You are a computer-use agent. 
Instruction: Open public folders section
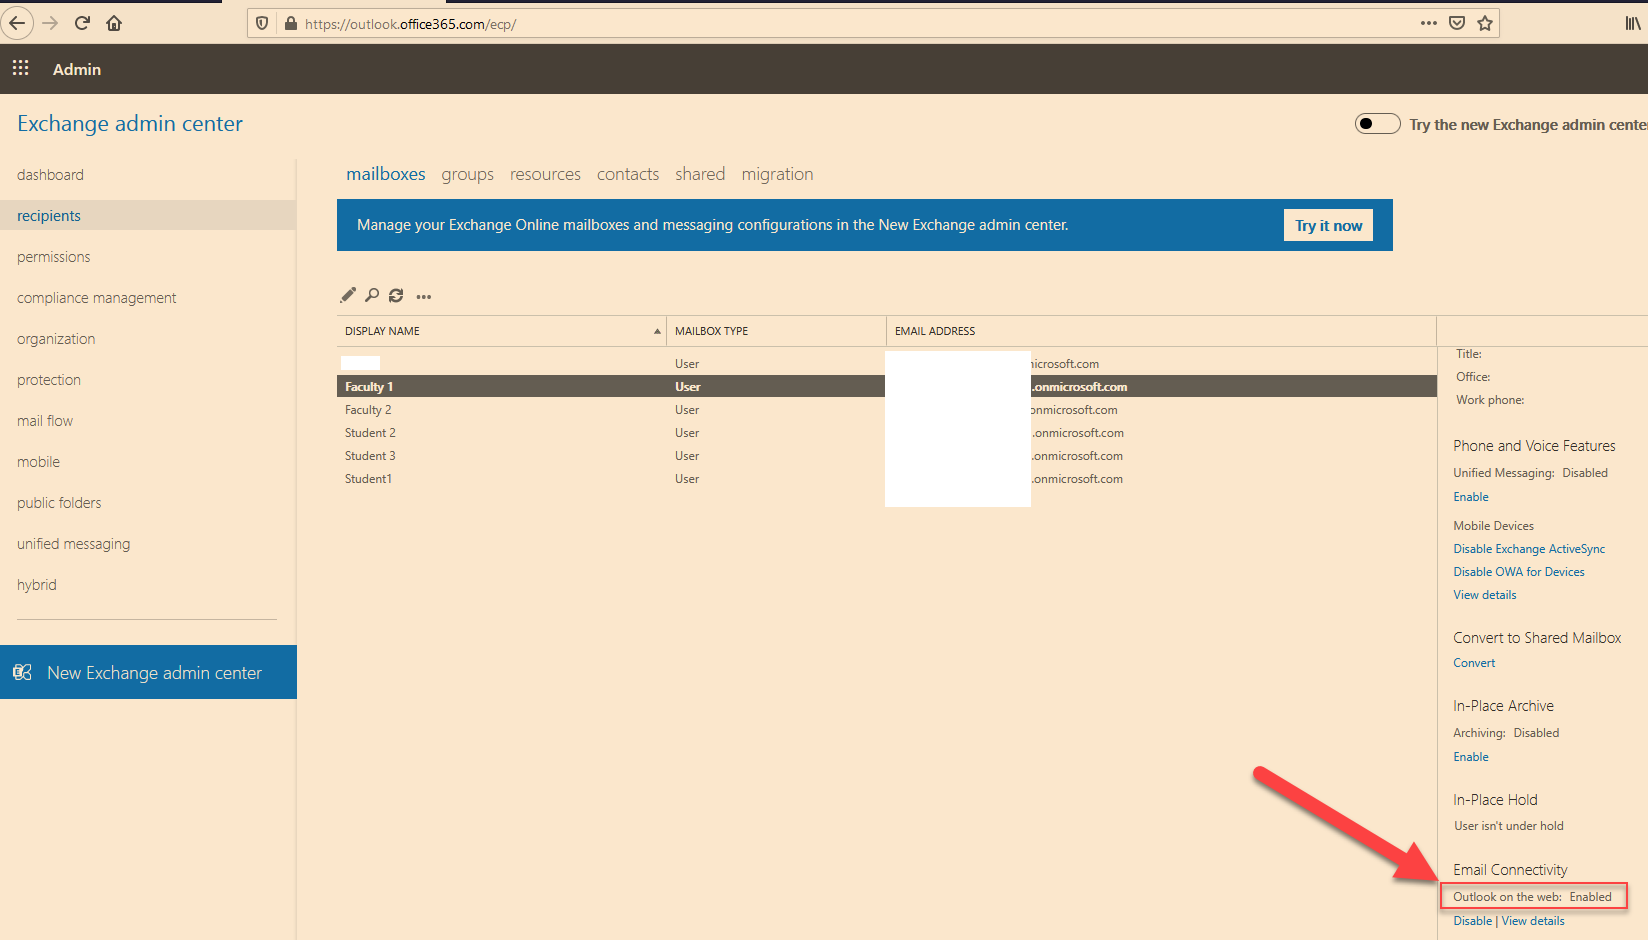[x=59, y=503]
